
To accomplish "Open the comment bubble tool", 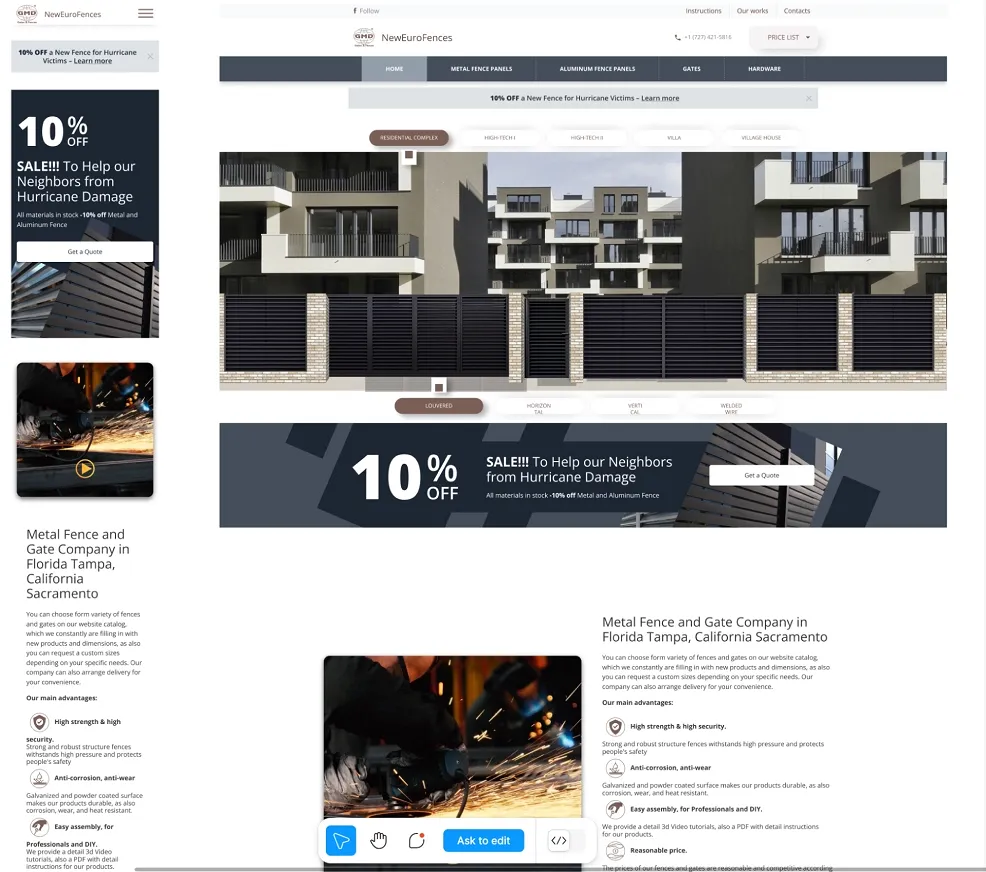I will [417, 840].
